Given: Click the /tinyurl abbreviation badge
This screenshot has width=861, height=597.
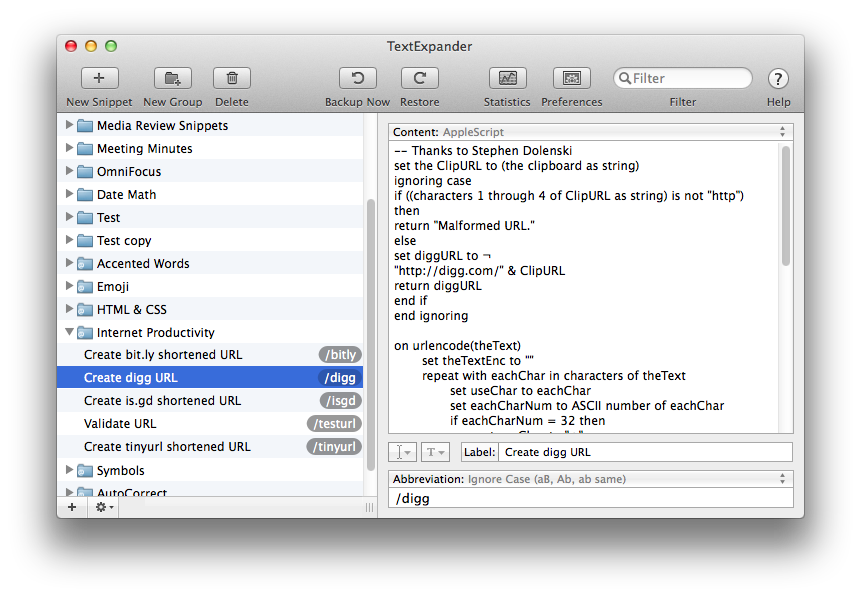Looking at the screenshot, I should coord(334,447).
